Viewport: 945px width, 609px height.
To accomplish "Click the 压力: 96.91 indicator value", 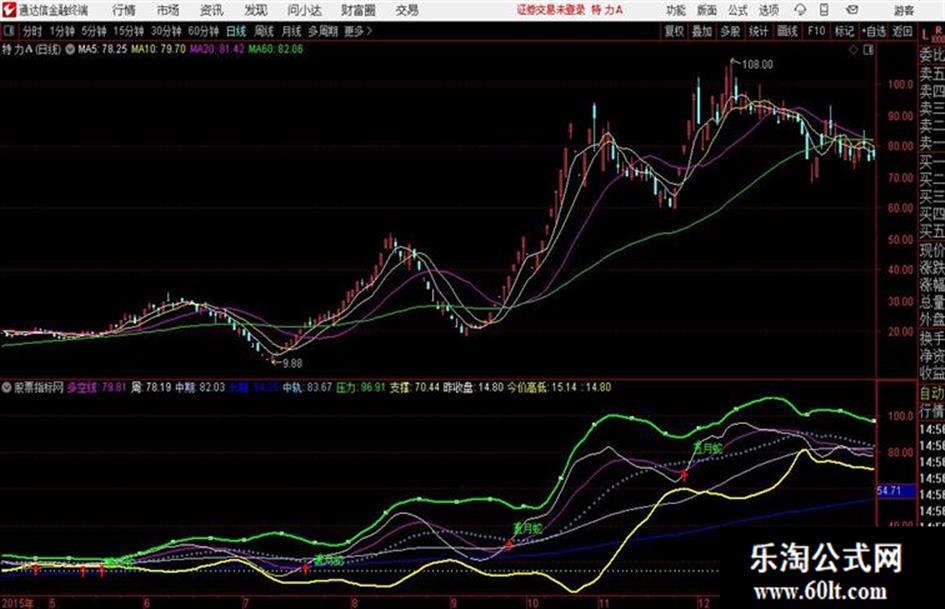I will point(360,387).
